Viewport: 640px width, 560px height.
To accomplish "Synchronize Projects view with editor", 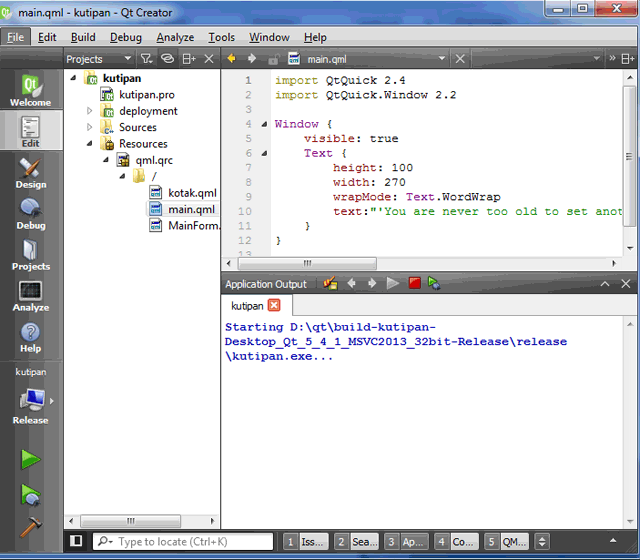I will (167, 59).
